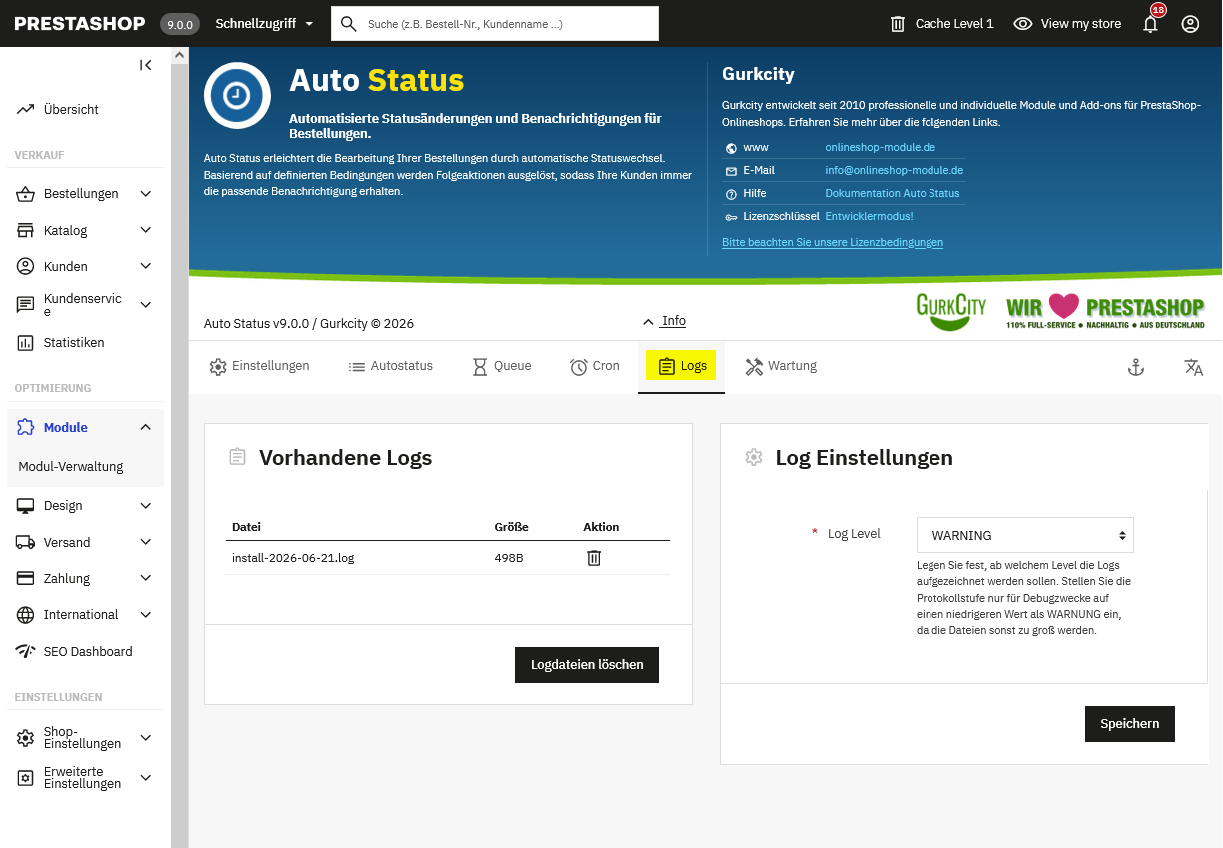Click the Cache Level 1 trash icon
The height and width of the screenshot is (848, 1223).
click(x=898, y=23)
